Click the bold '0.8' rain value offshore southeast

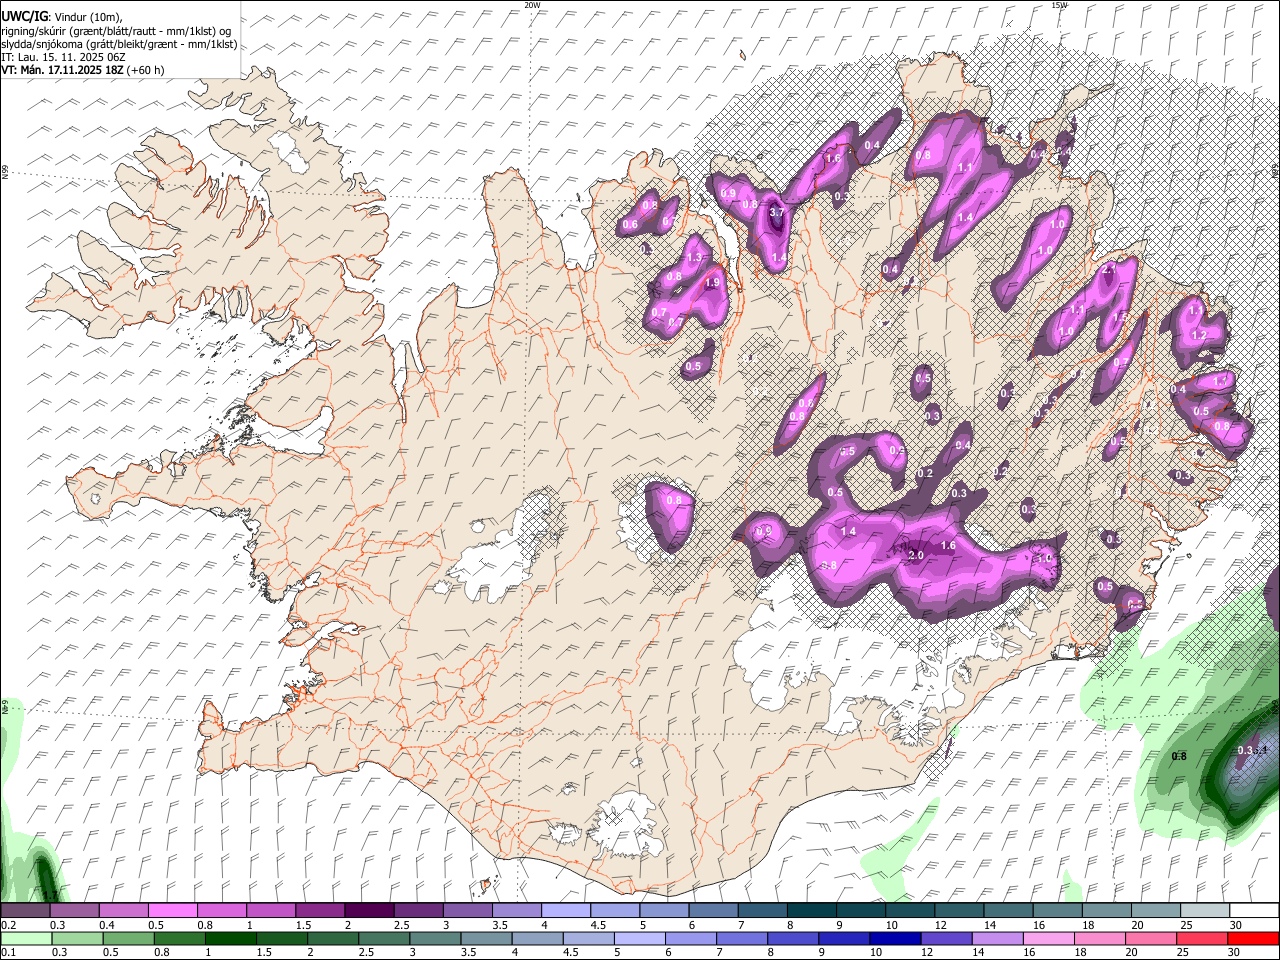pyautogui.click(x=1179, y=756)
